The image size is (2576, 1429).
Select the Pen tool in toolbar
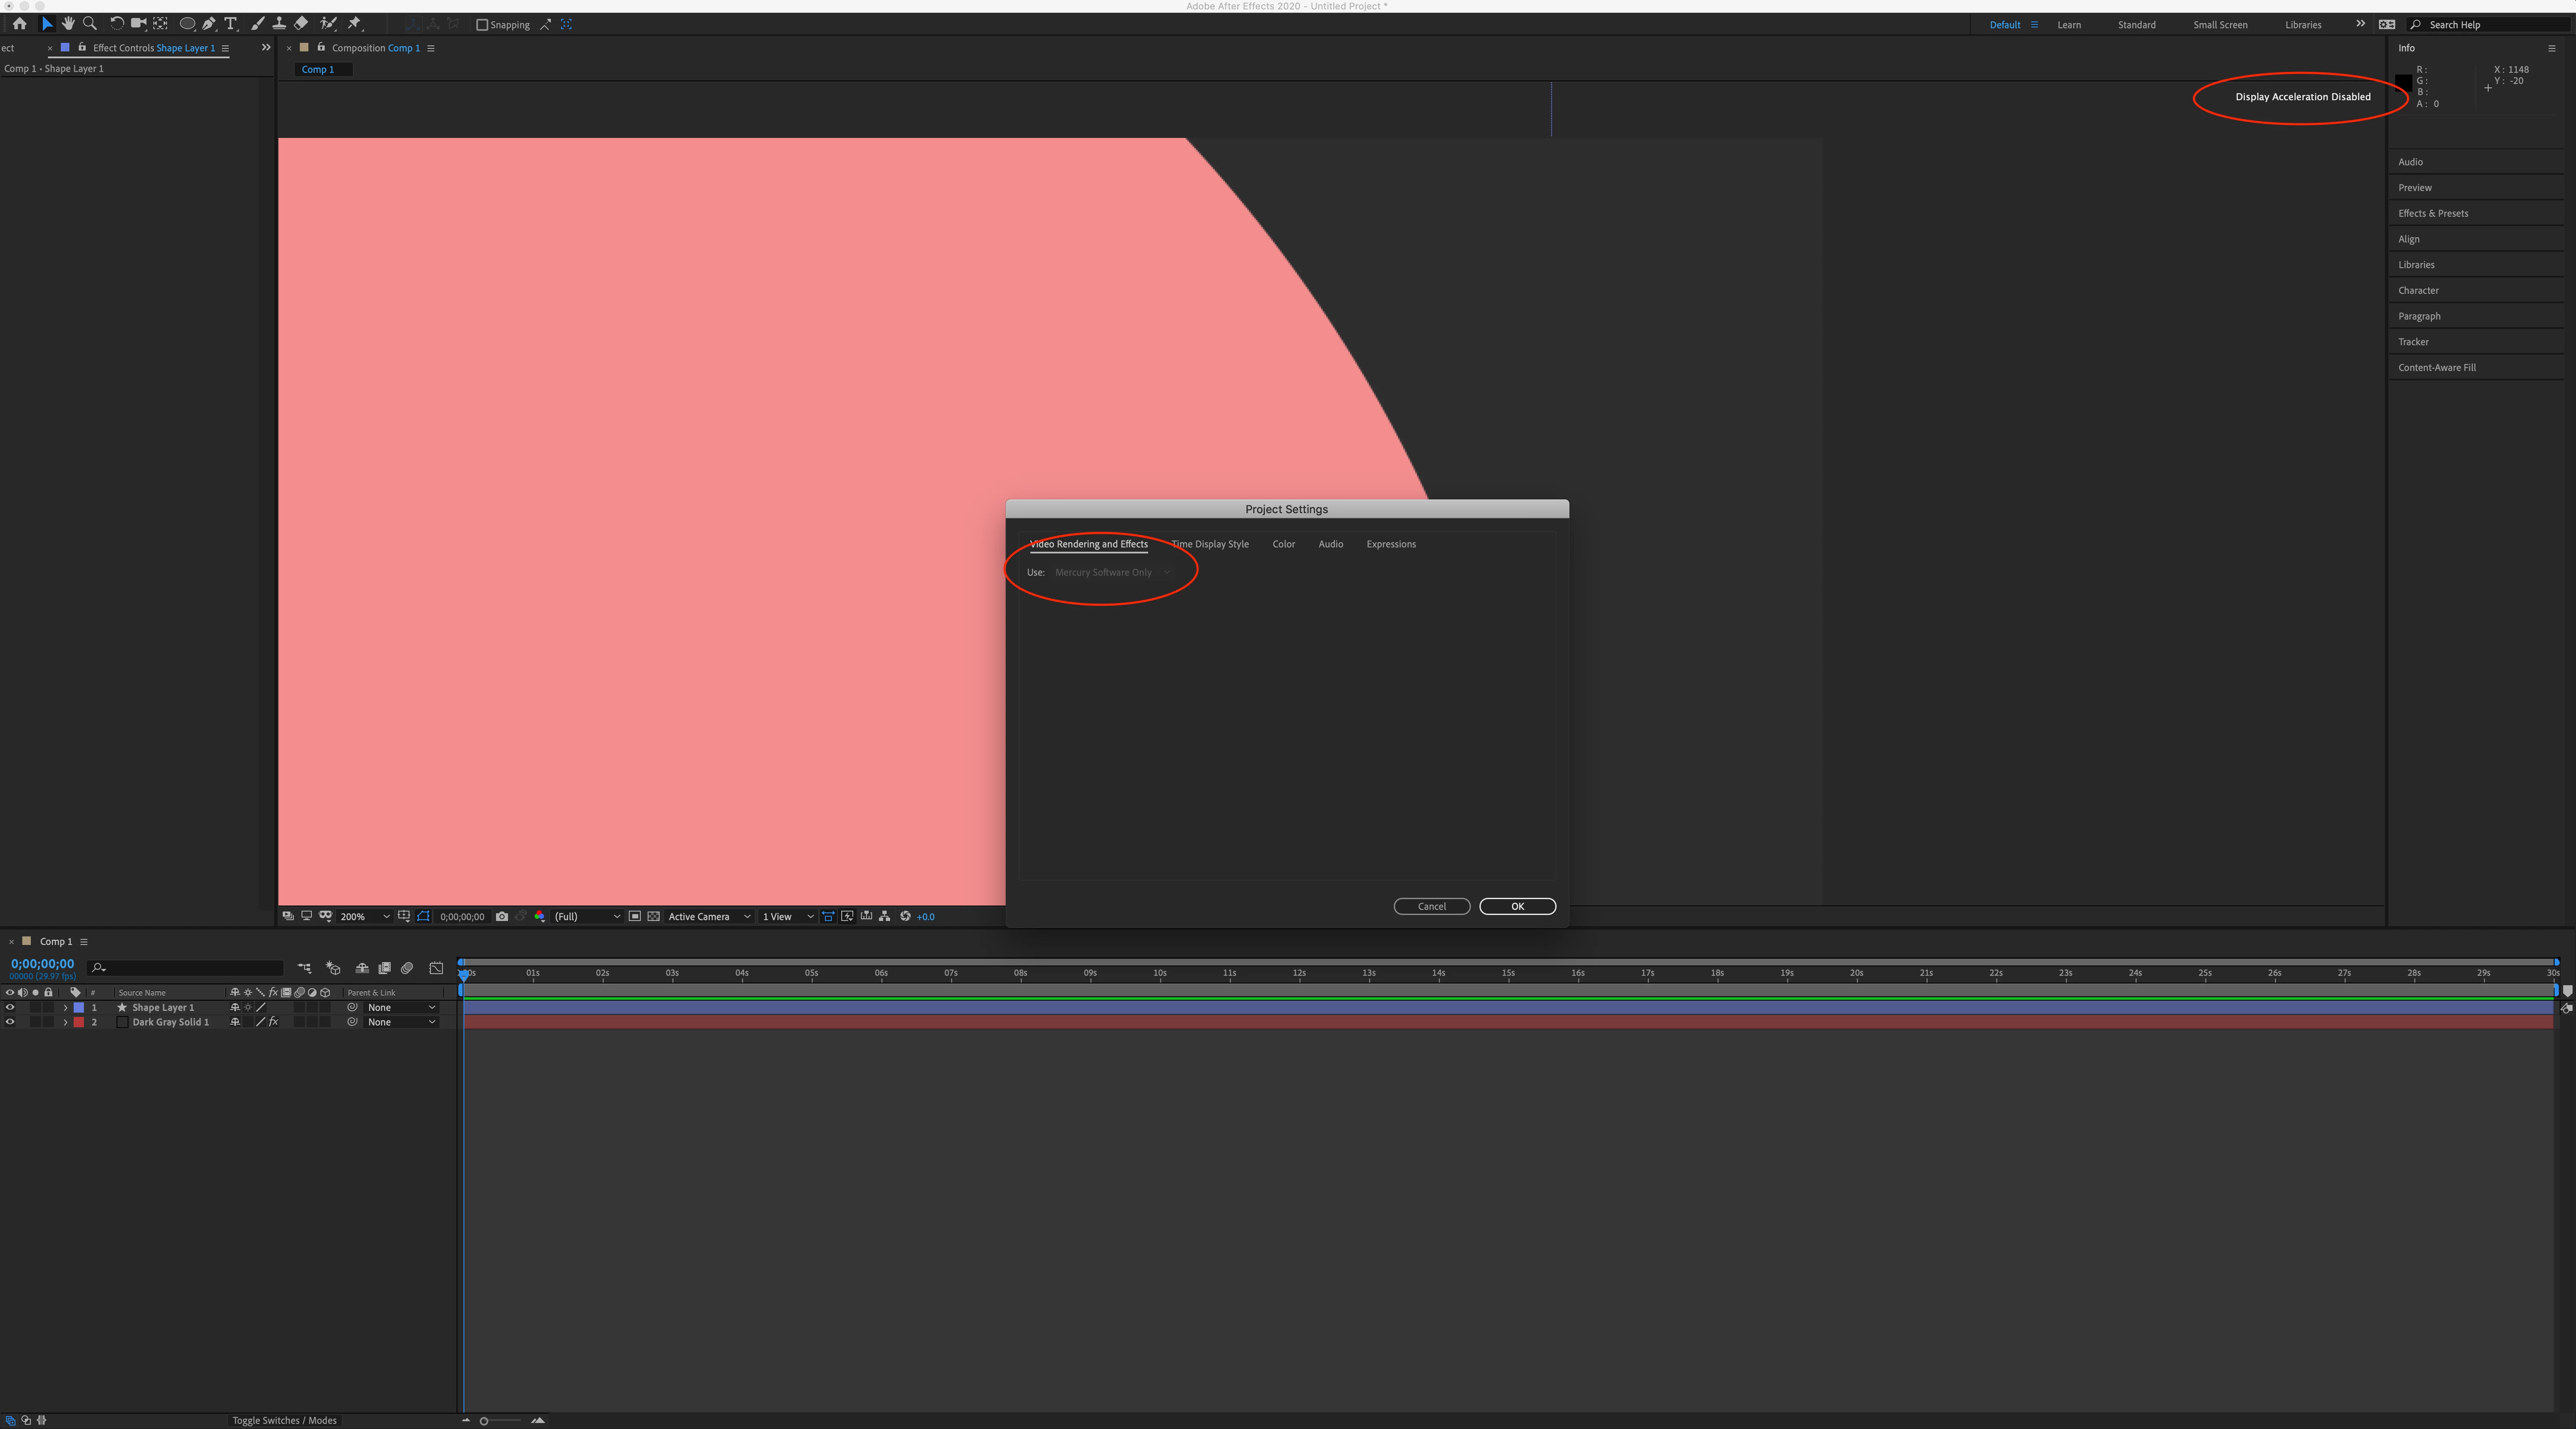(x=209, y=24)
